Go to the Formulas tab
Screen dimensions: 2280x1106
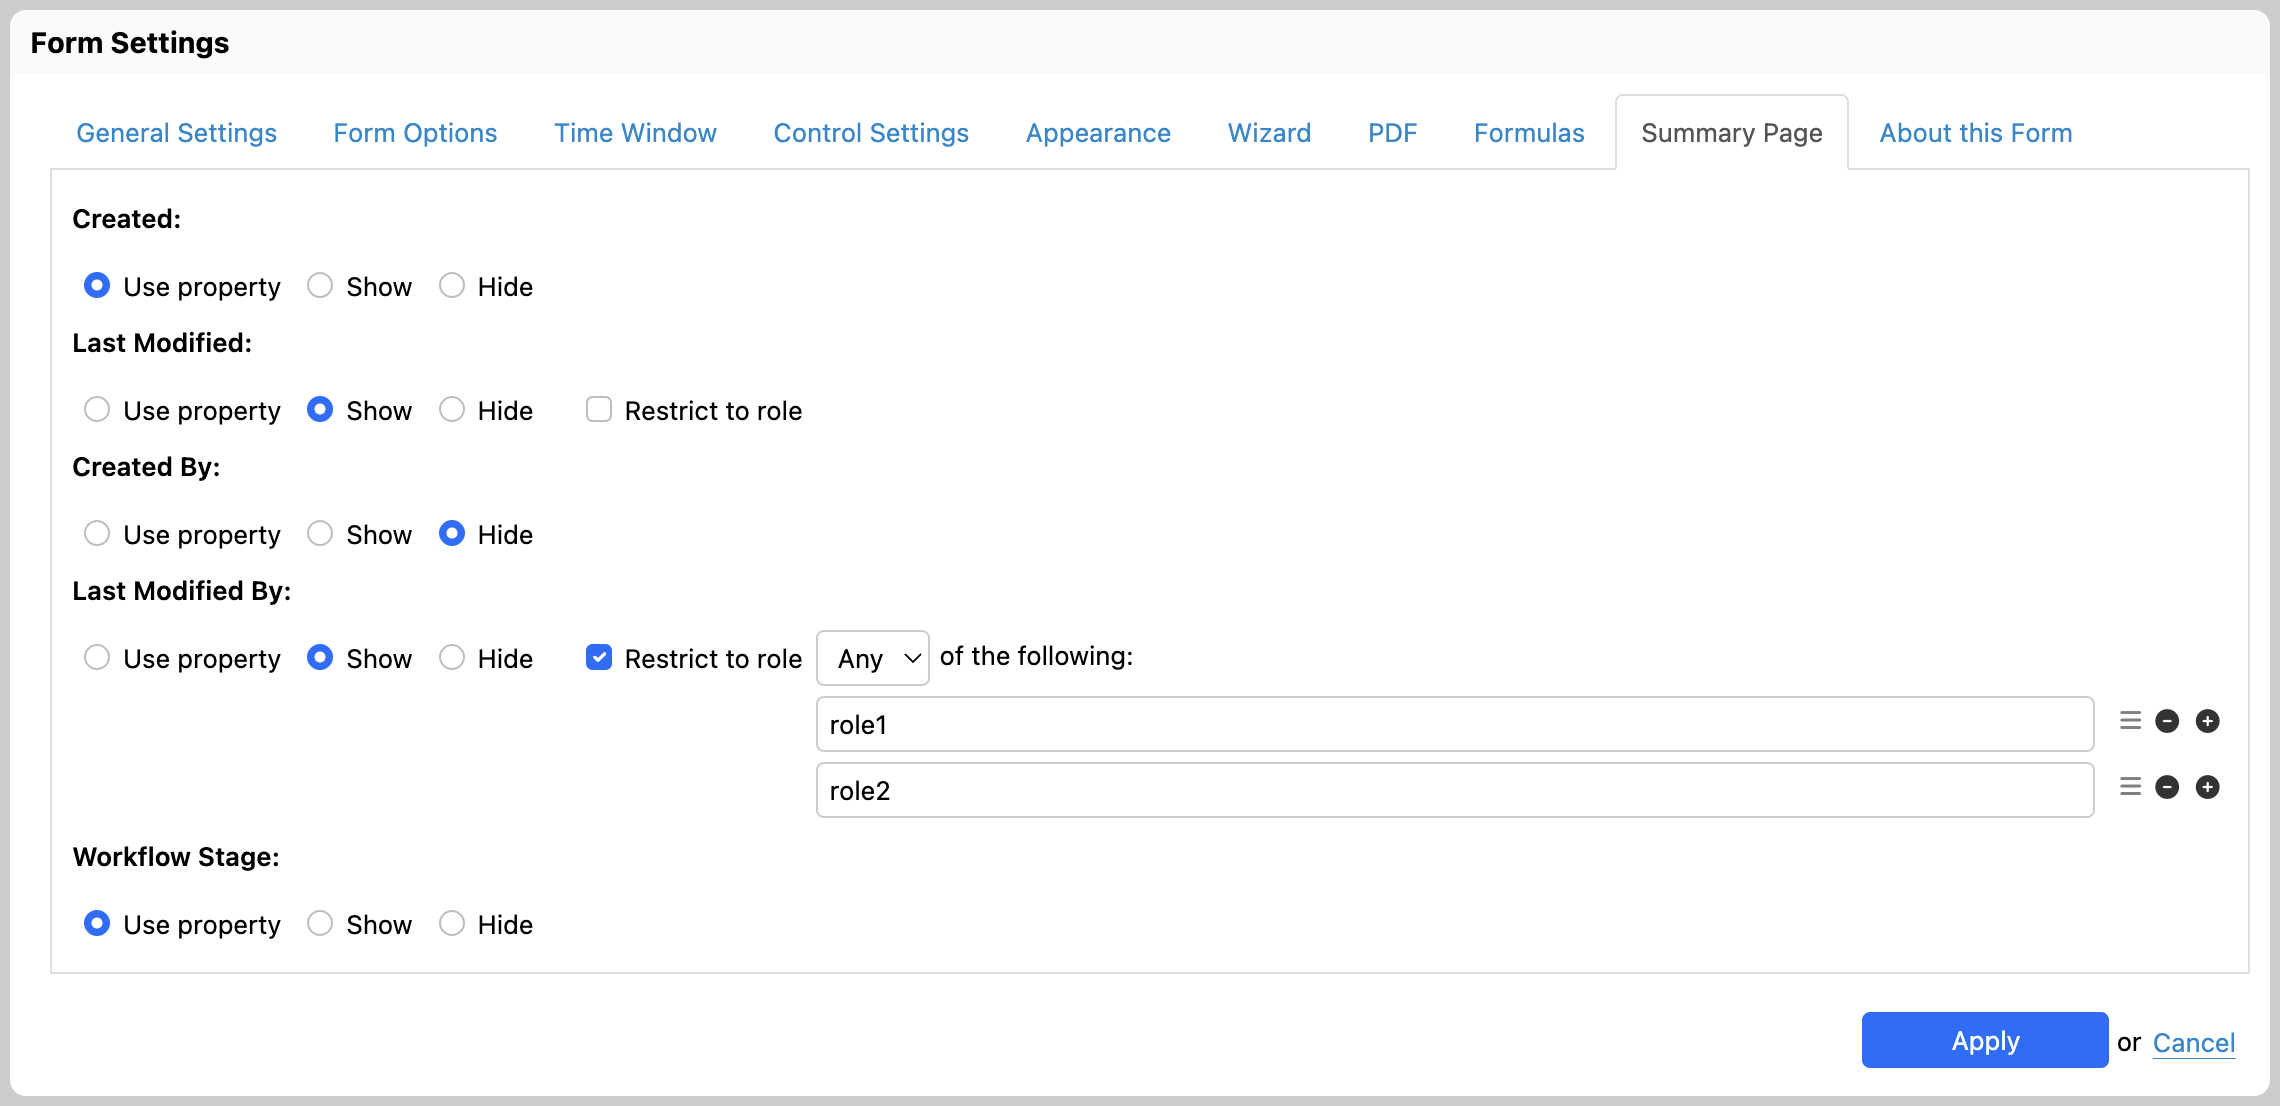point(1528,132)
